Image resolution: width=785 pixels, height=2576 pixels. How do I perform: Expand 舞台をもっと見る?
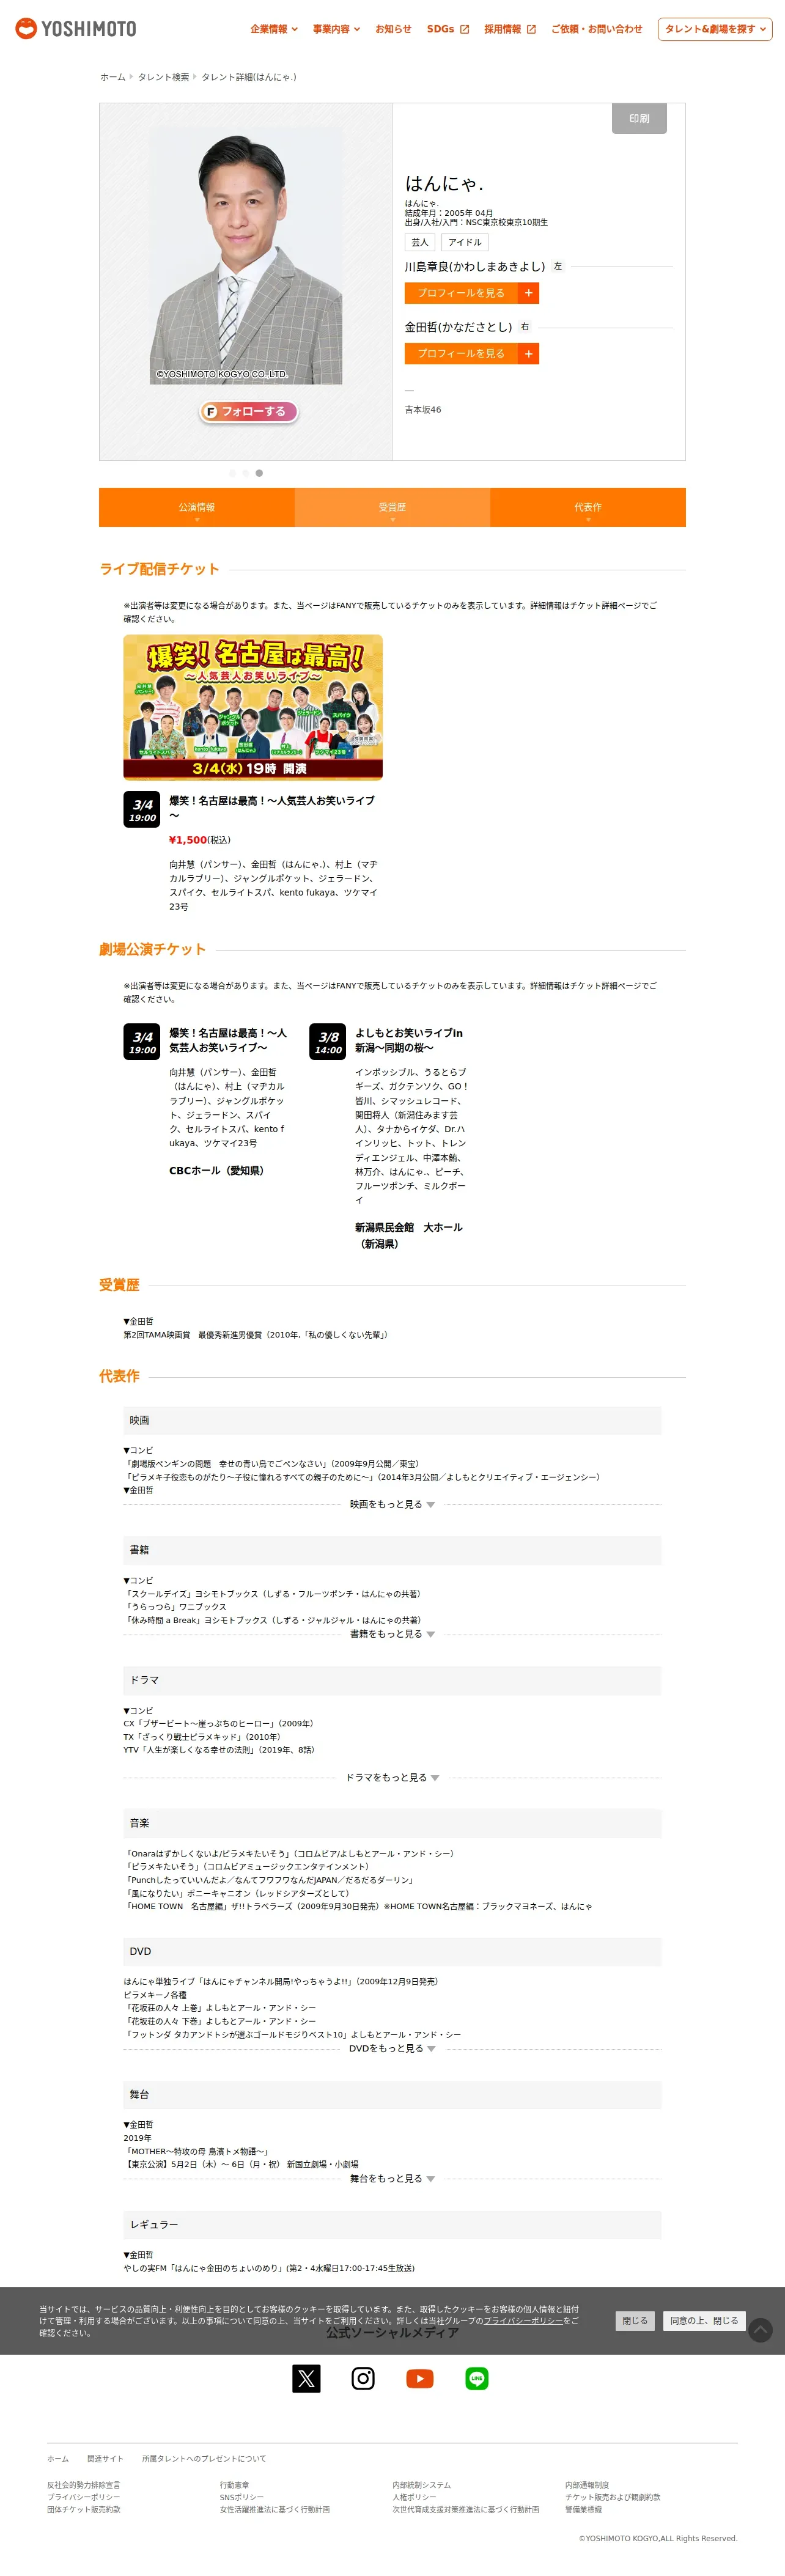[x=392, y=2178]
